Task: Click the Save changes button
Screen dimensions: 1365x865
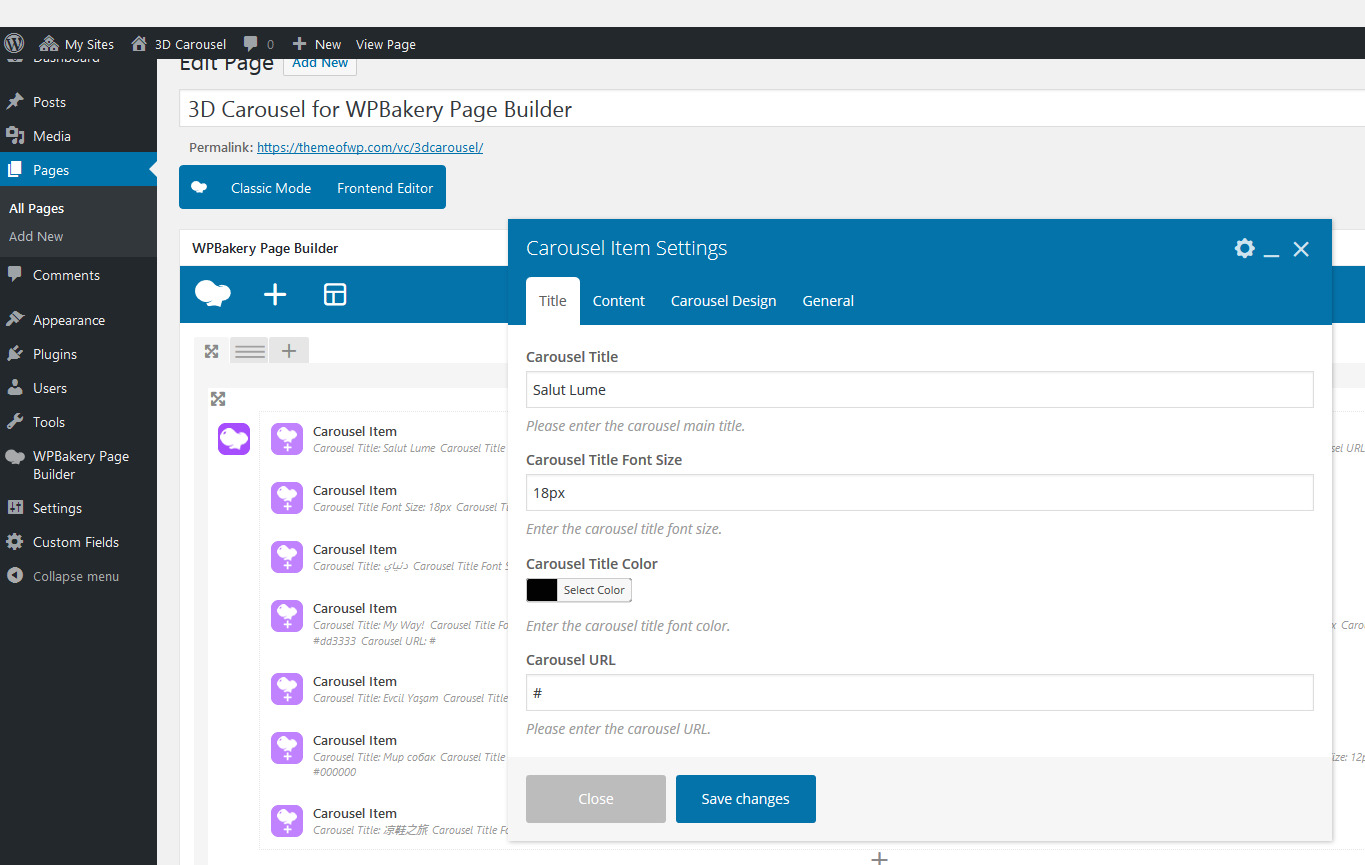Action: 746,799
